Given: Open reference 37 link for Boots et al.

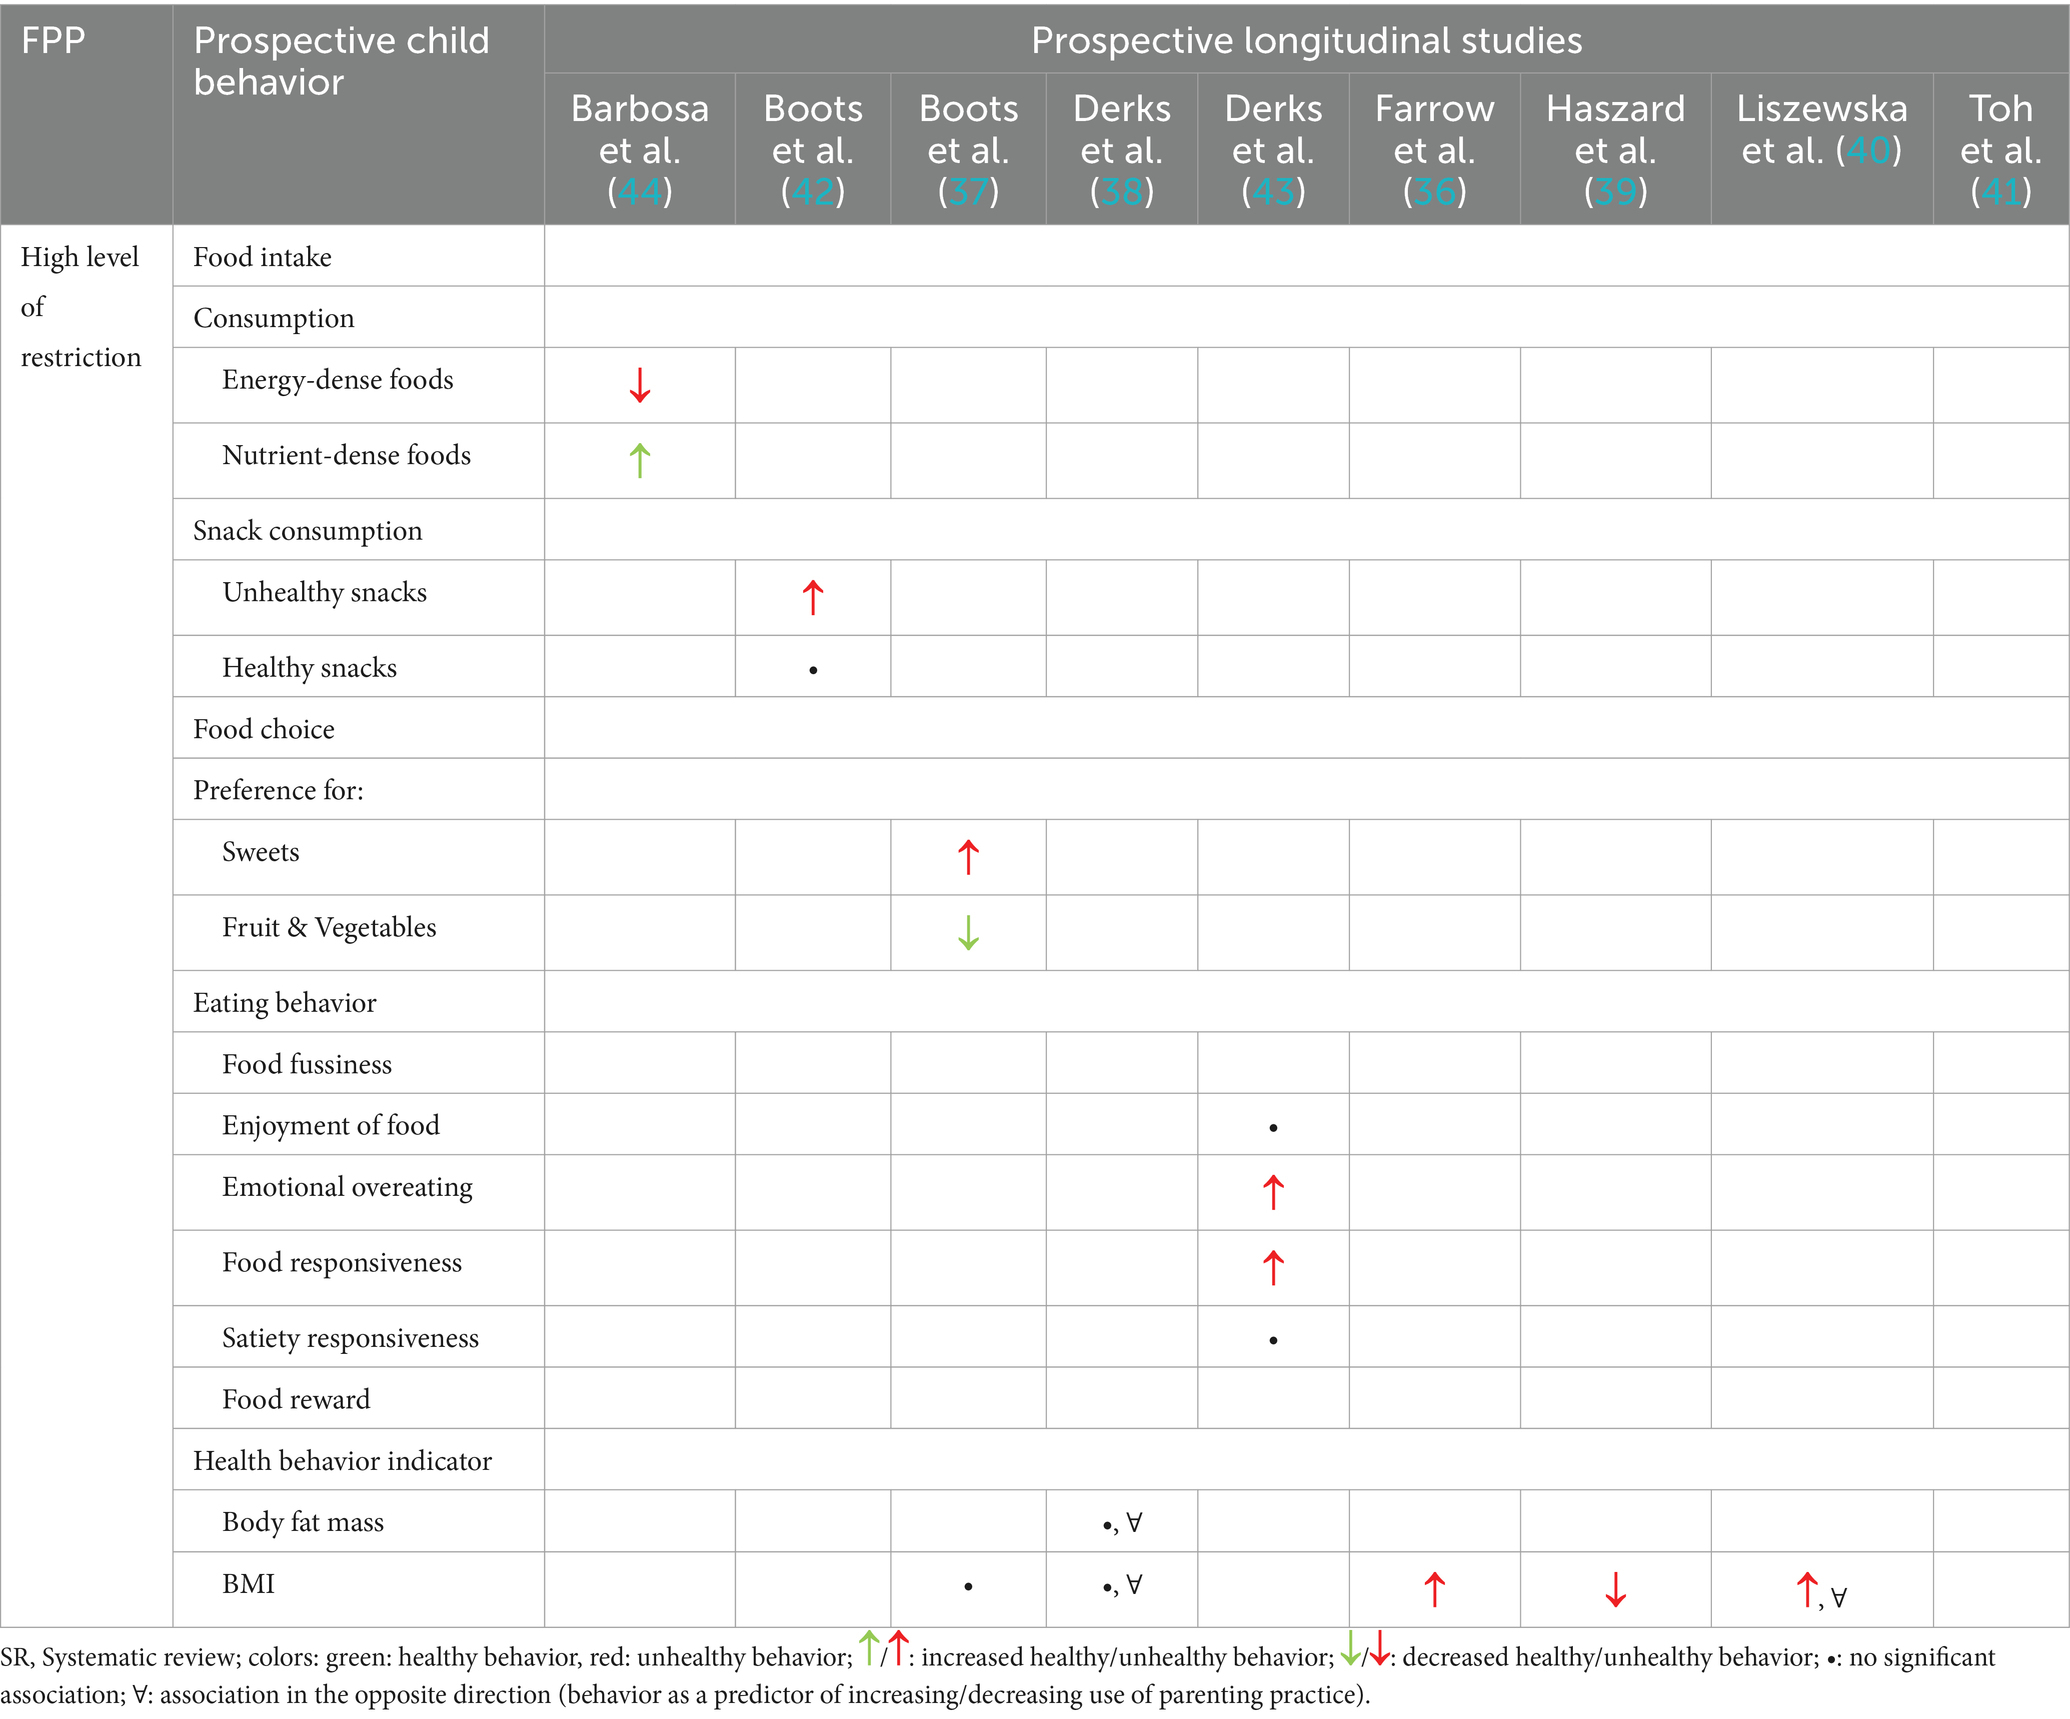Looking at the screenshot, I should tap(968, 191).
